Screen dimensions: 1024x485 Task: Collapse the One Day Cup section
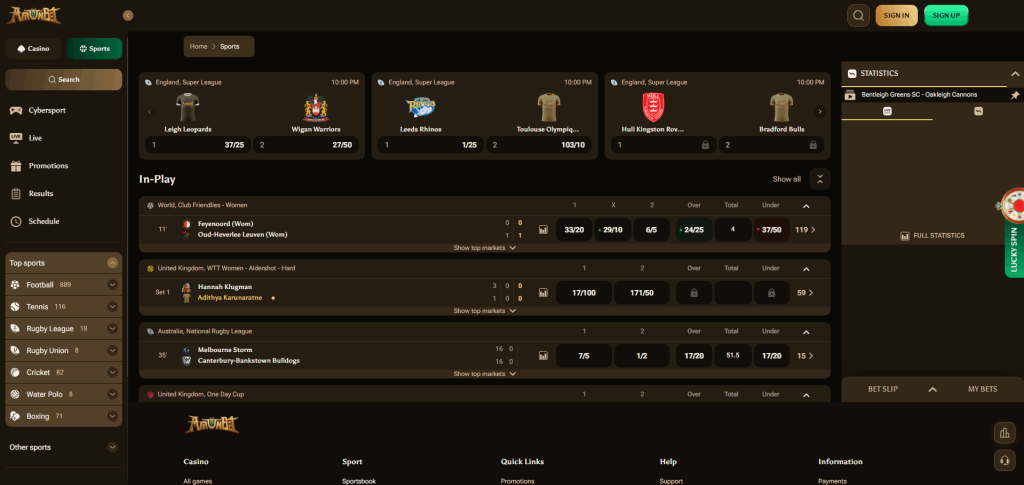pyautogui.click(x=806, y=395)
